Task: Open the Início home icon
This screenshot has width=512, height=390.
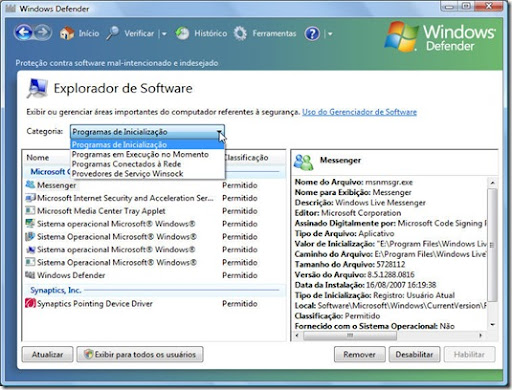Action: pos(67,33)
